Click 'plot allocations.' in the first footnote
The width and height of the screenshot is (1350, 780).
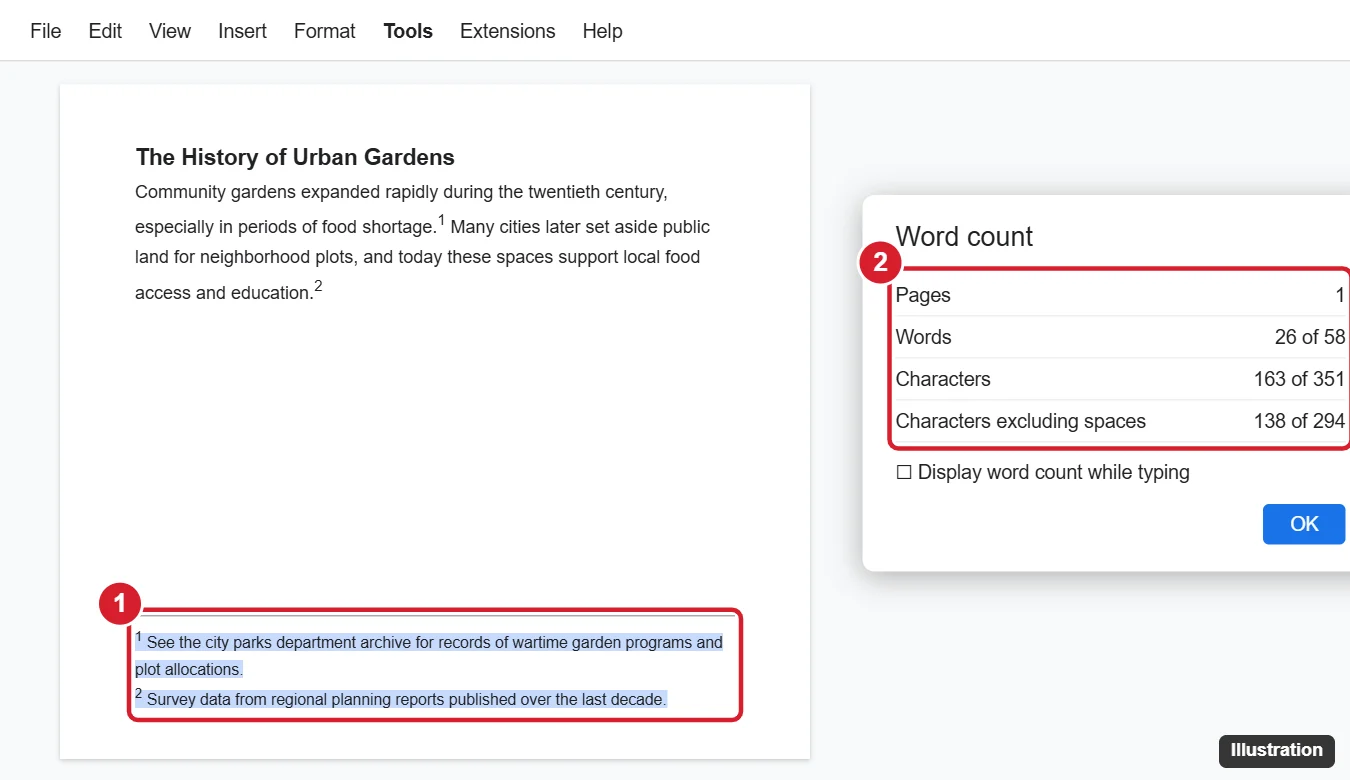[189, 669]
